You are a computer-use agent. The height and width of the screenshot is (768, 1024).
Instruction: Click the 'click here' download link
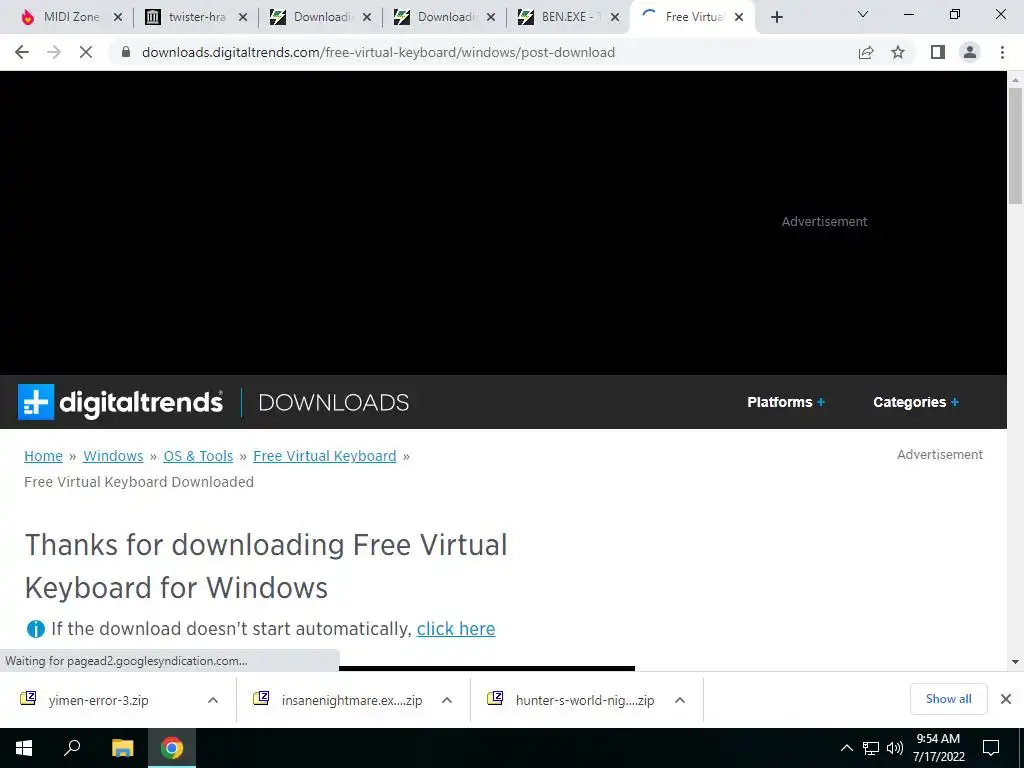tap(456, 629)
